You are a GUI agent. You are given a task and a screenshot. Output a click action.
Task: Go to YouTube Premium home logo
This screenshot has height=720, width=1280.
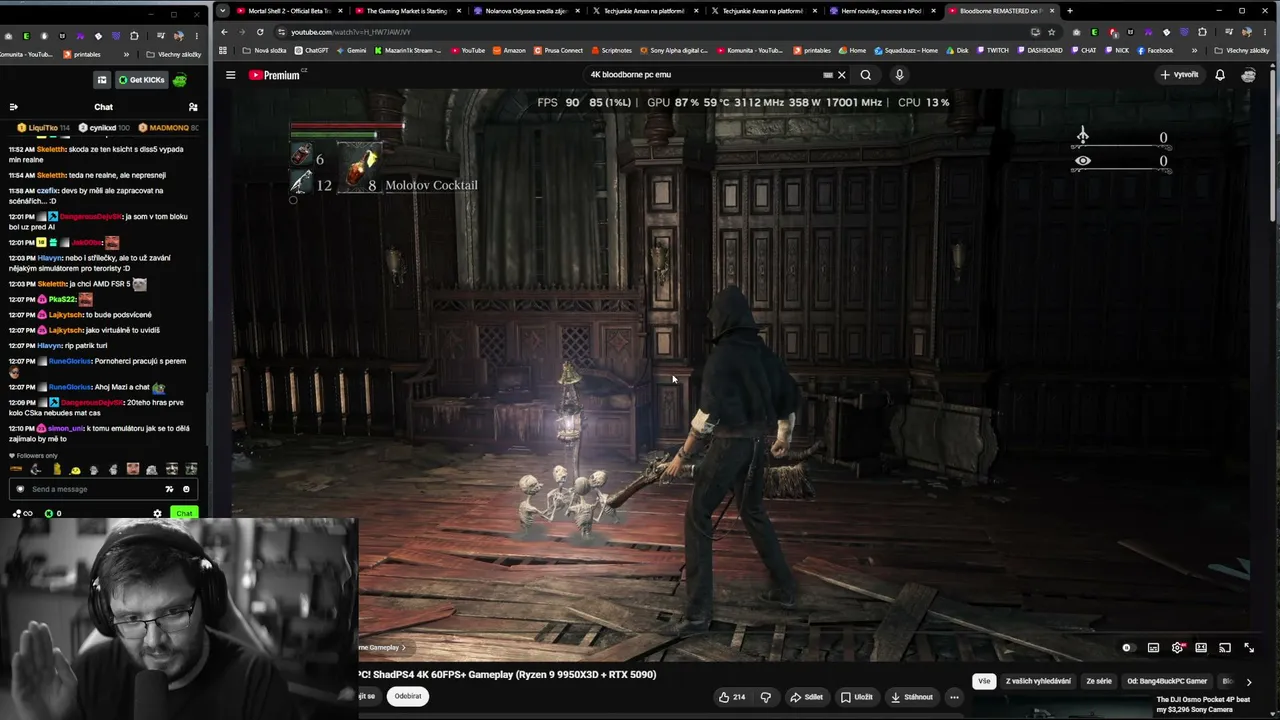click(275, 75)
